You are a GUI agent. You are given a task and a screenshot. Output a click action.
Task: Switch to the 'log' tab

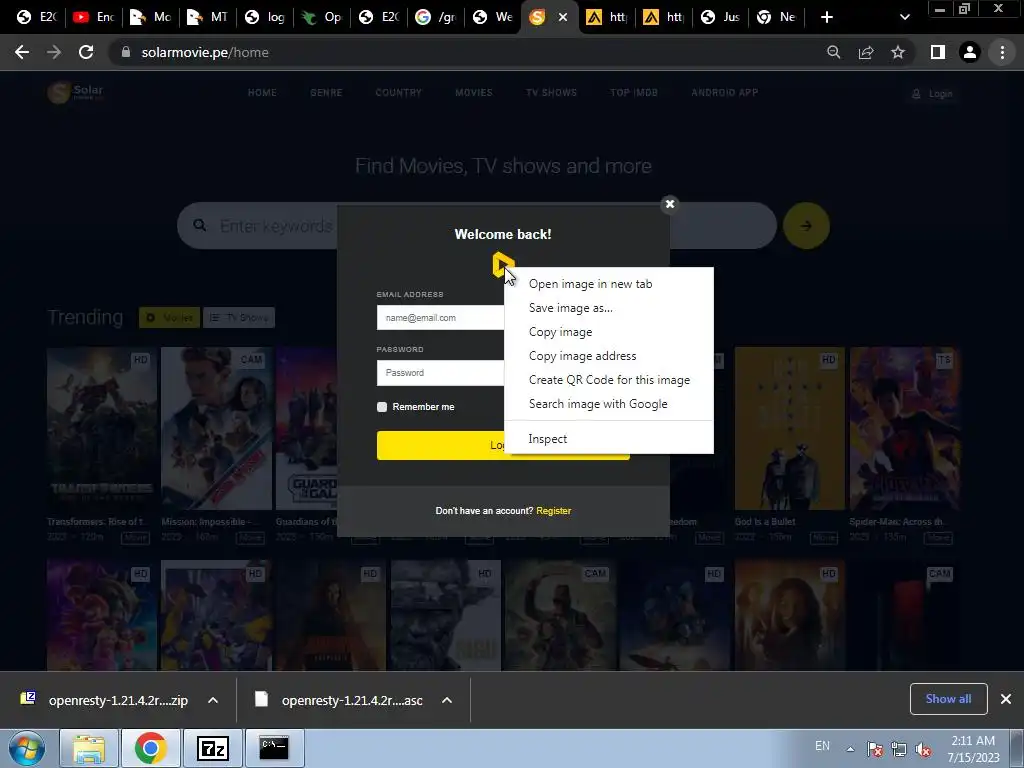[x=264, y=17]
